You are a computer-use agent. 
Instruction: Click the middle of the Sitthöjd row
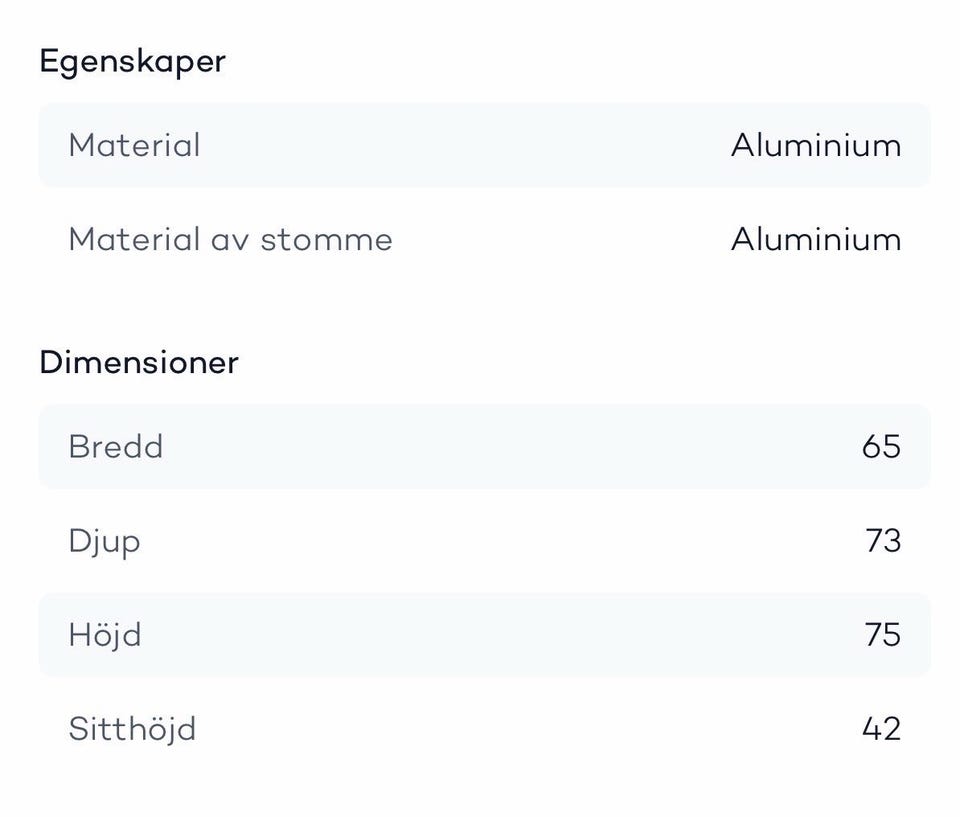tap(484, 729)
